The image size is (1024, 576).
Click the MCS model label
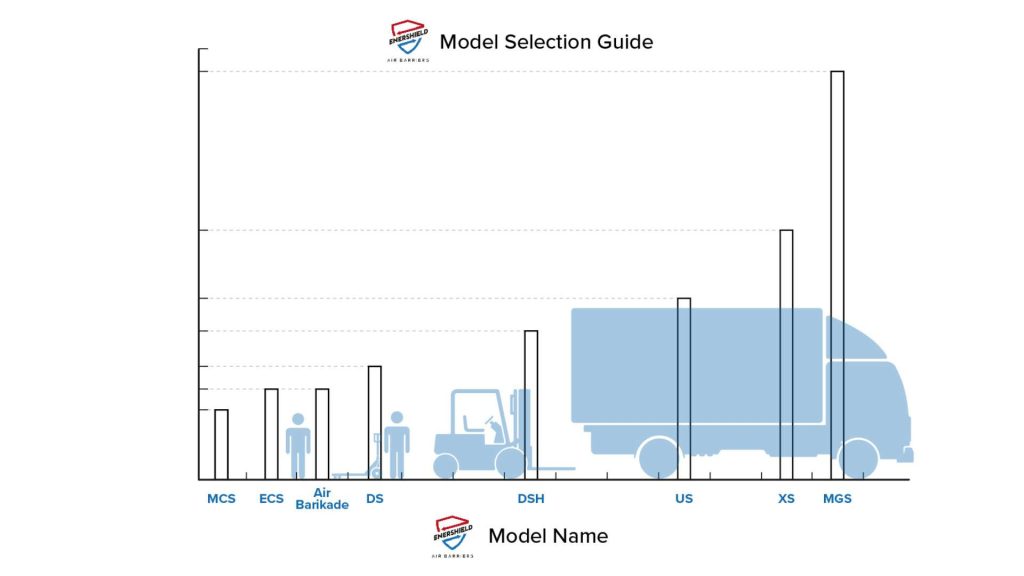(221, 498)
